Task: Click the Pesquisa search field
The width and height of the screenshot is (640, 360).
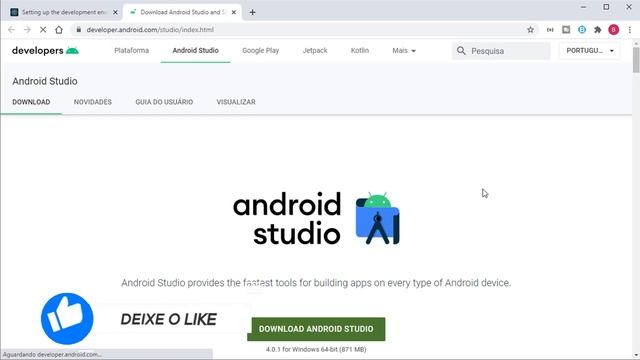Action: 501,51
